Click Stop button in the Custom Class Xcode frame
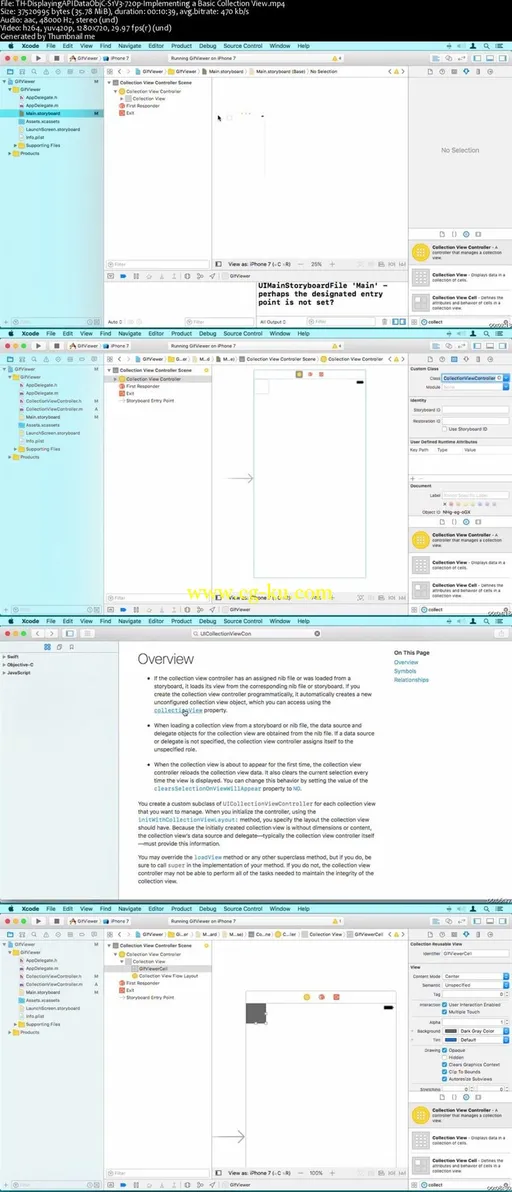512x1192 pixels. (56, 345)
